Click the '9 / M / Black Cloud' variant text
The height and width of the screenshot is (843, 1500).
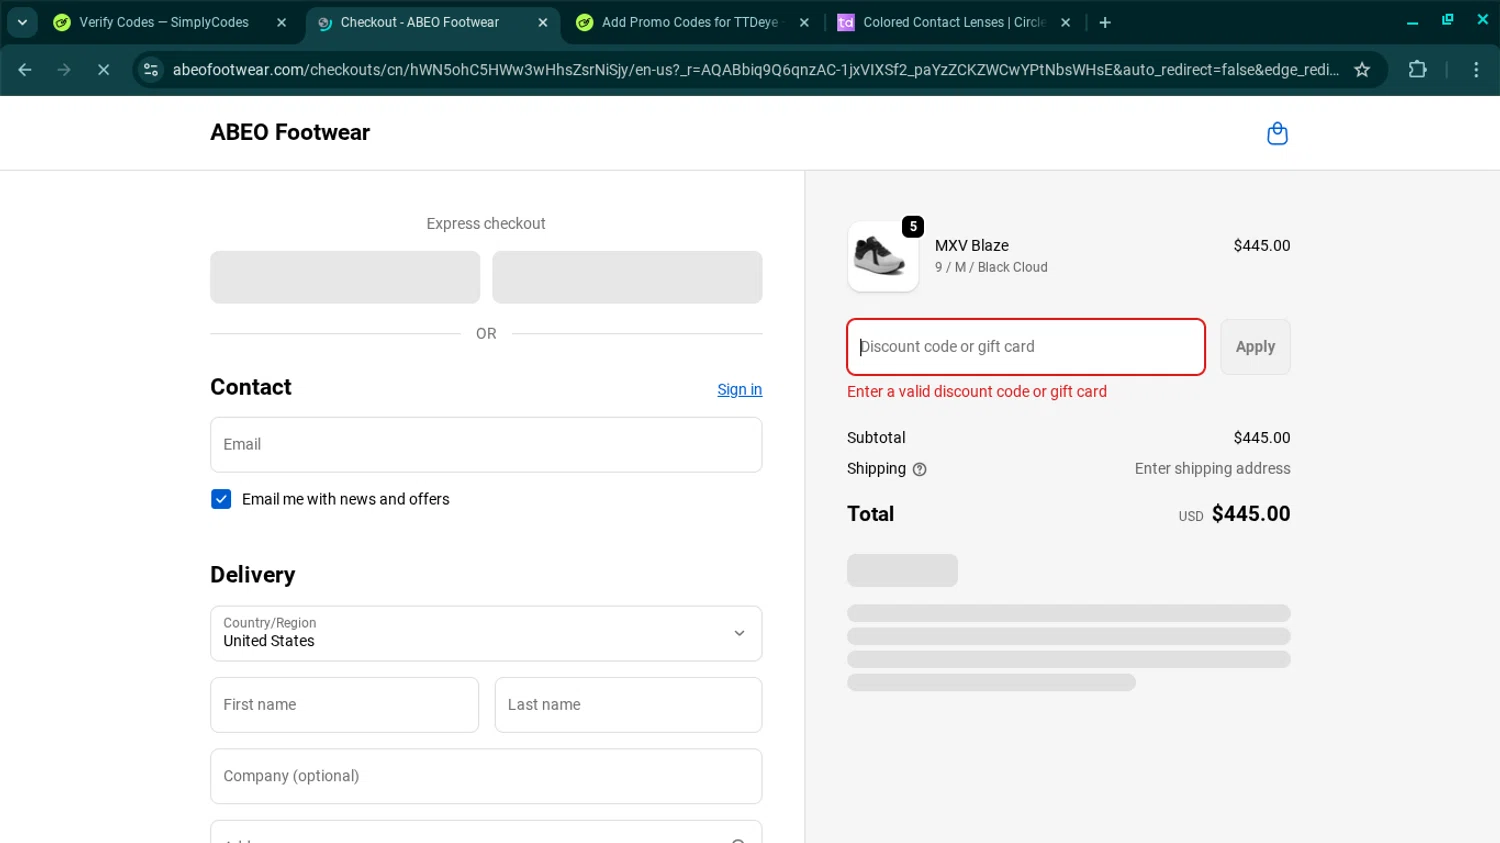tap(991, 267)
